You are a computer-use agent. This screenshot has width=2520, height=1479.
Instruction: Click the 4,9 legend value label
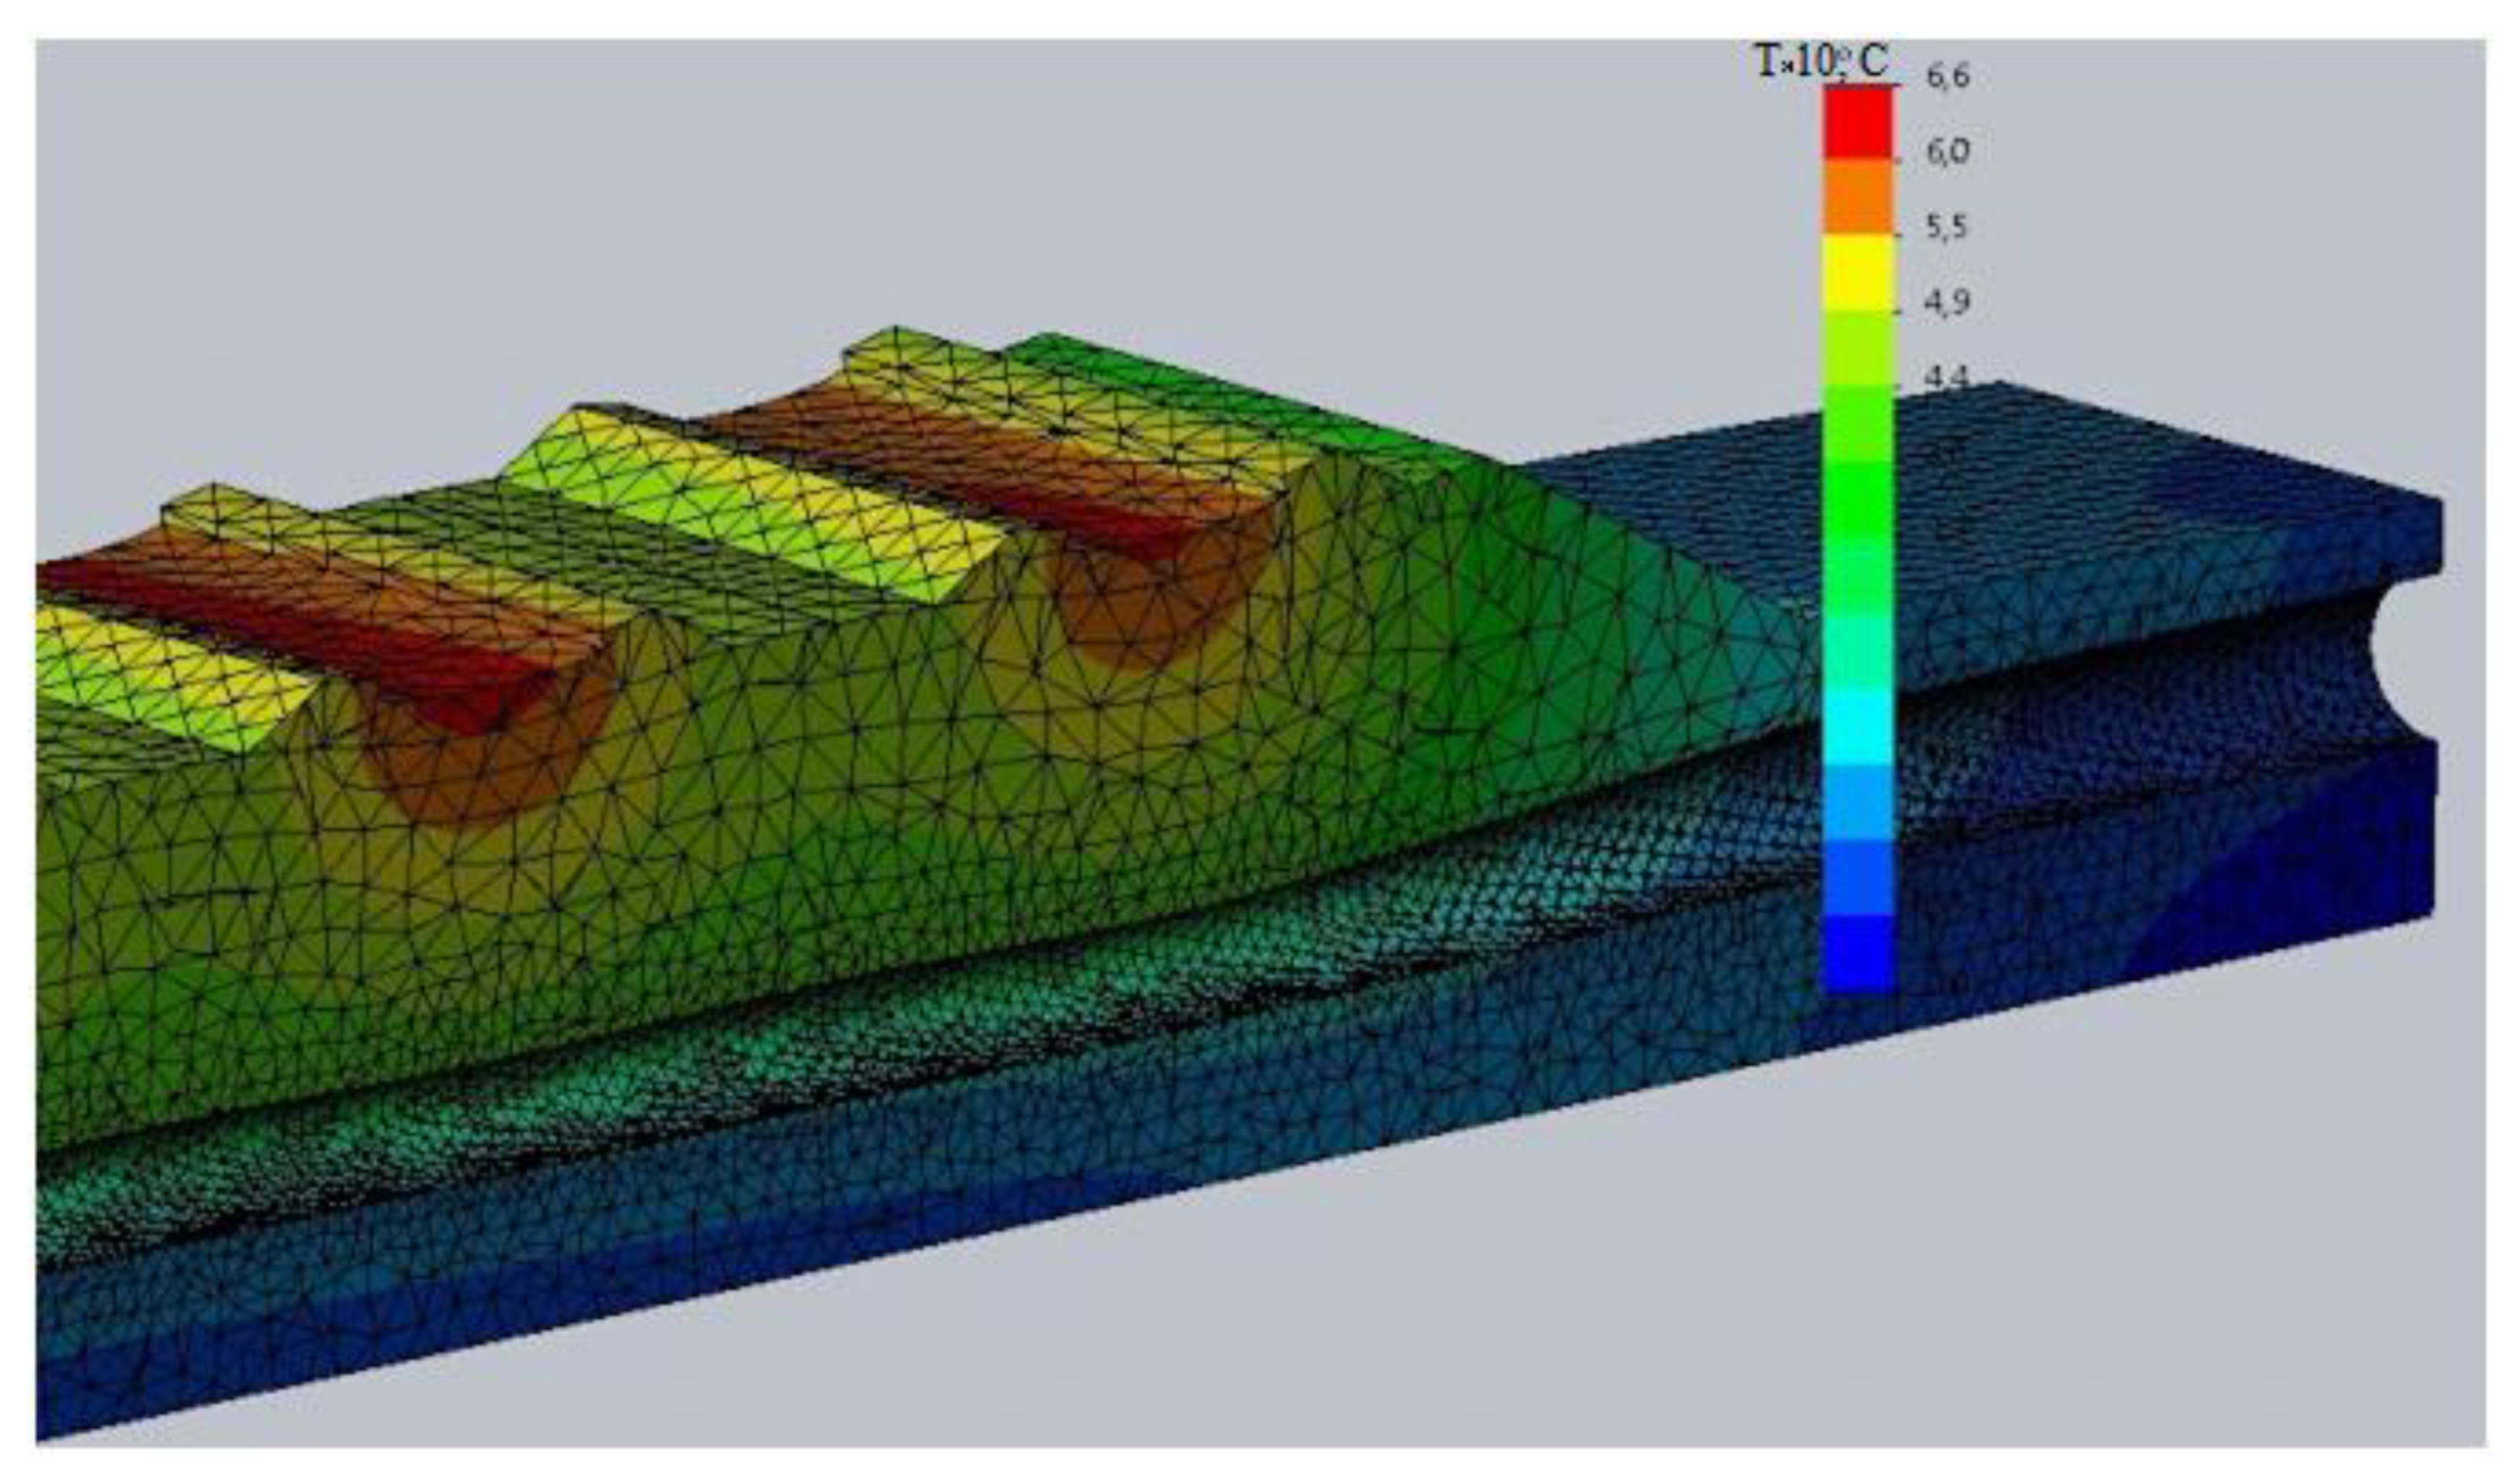[1946, 302]
